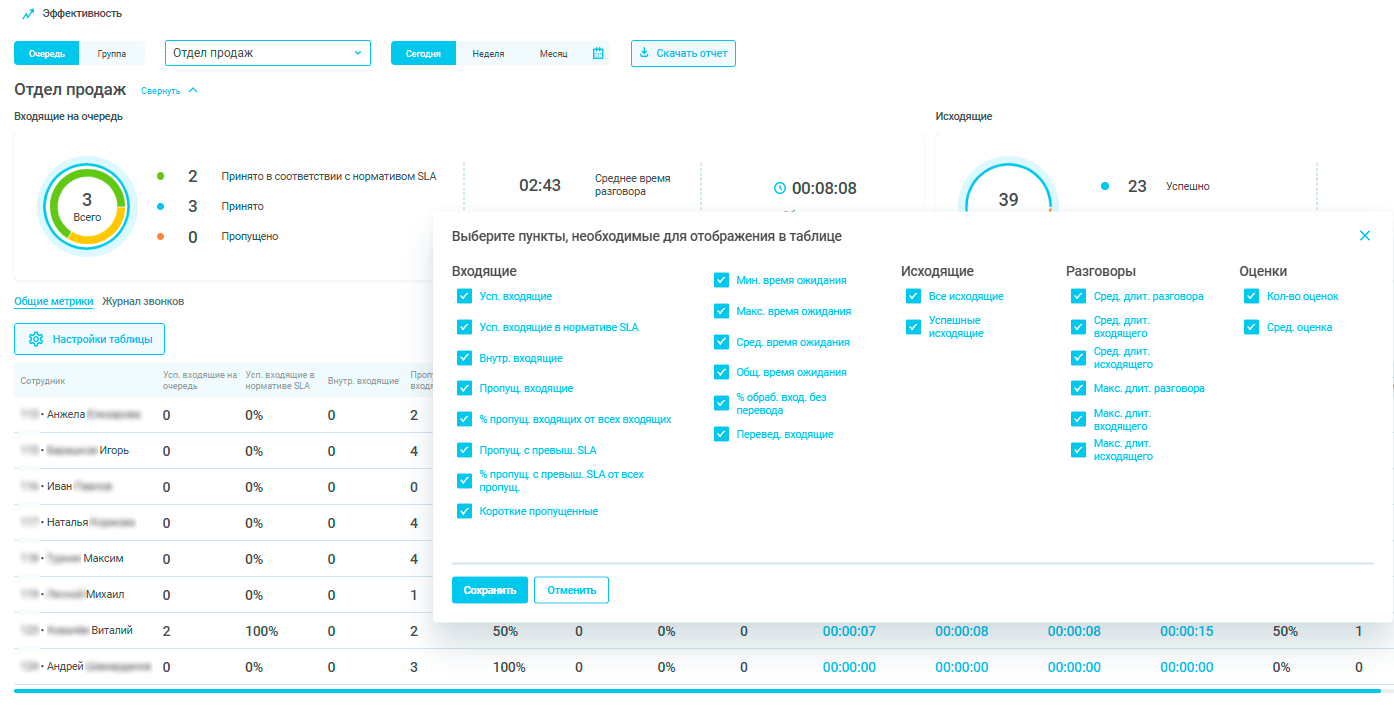Switch to the Неделя period
The width and height of the screenshot is (1394, 714).
488,54
